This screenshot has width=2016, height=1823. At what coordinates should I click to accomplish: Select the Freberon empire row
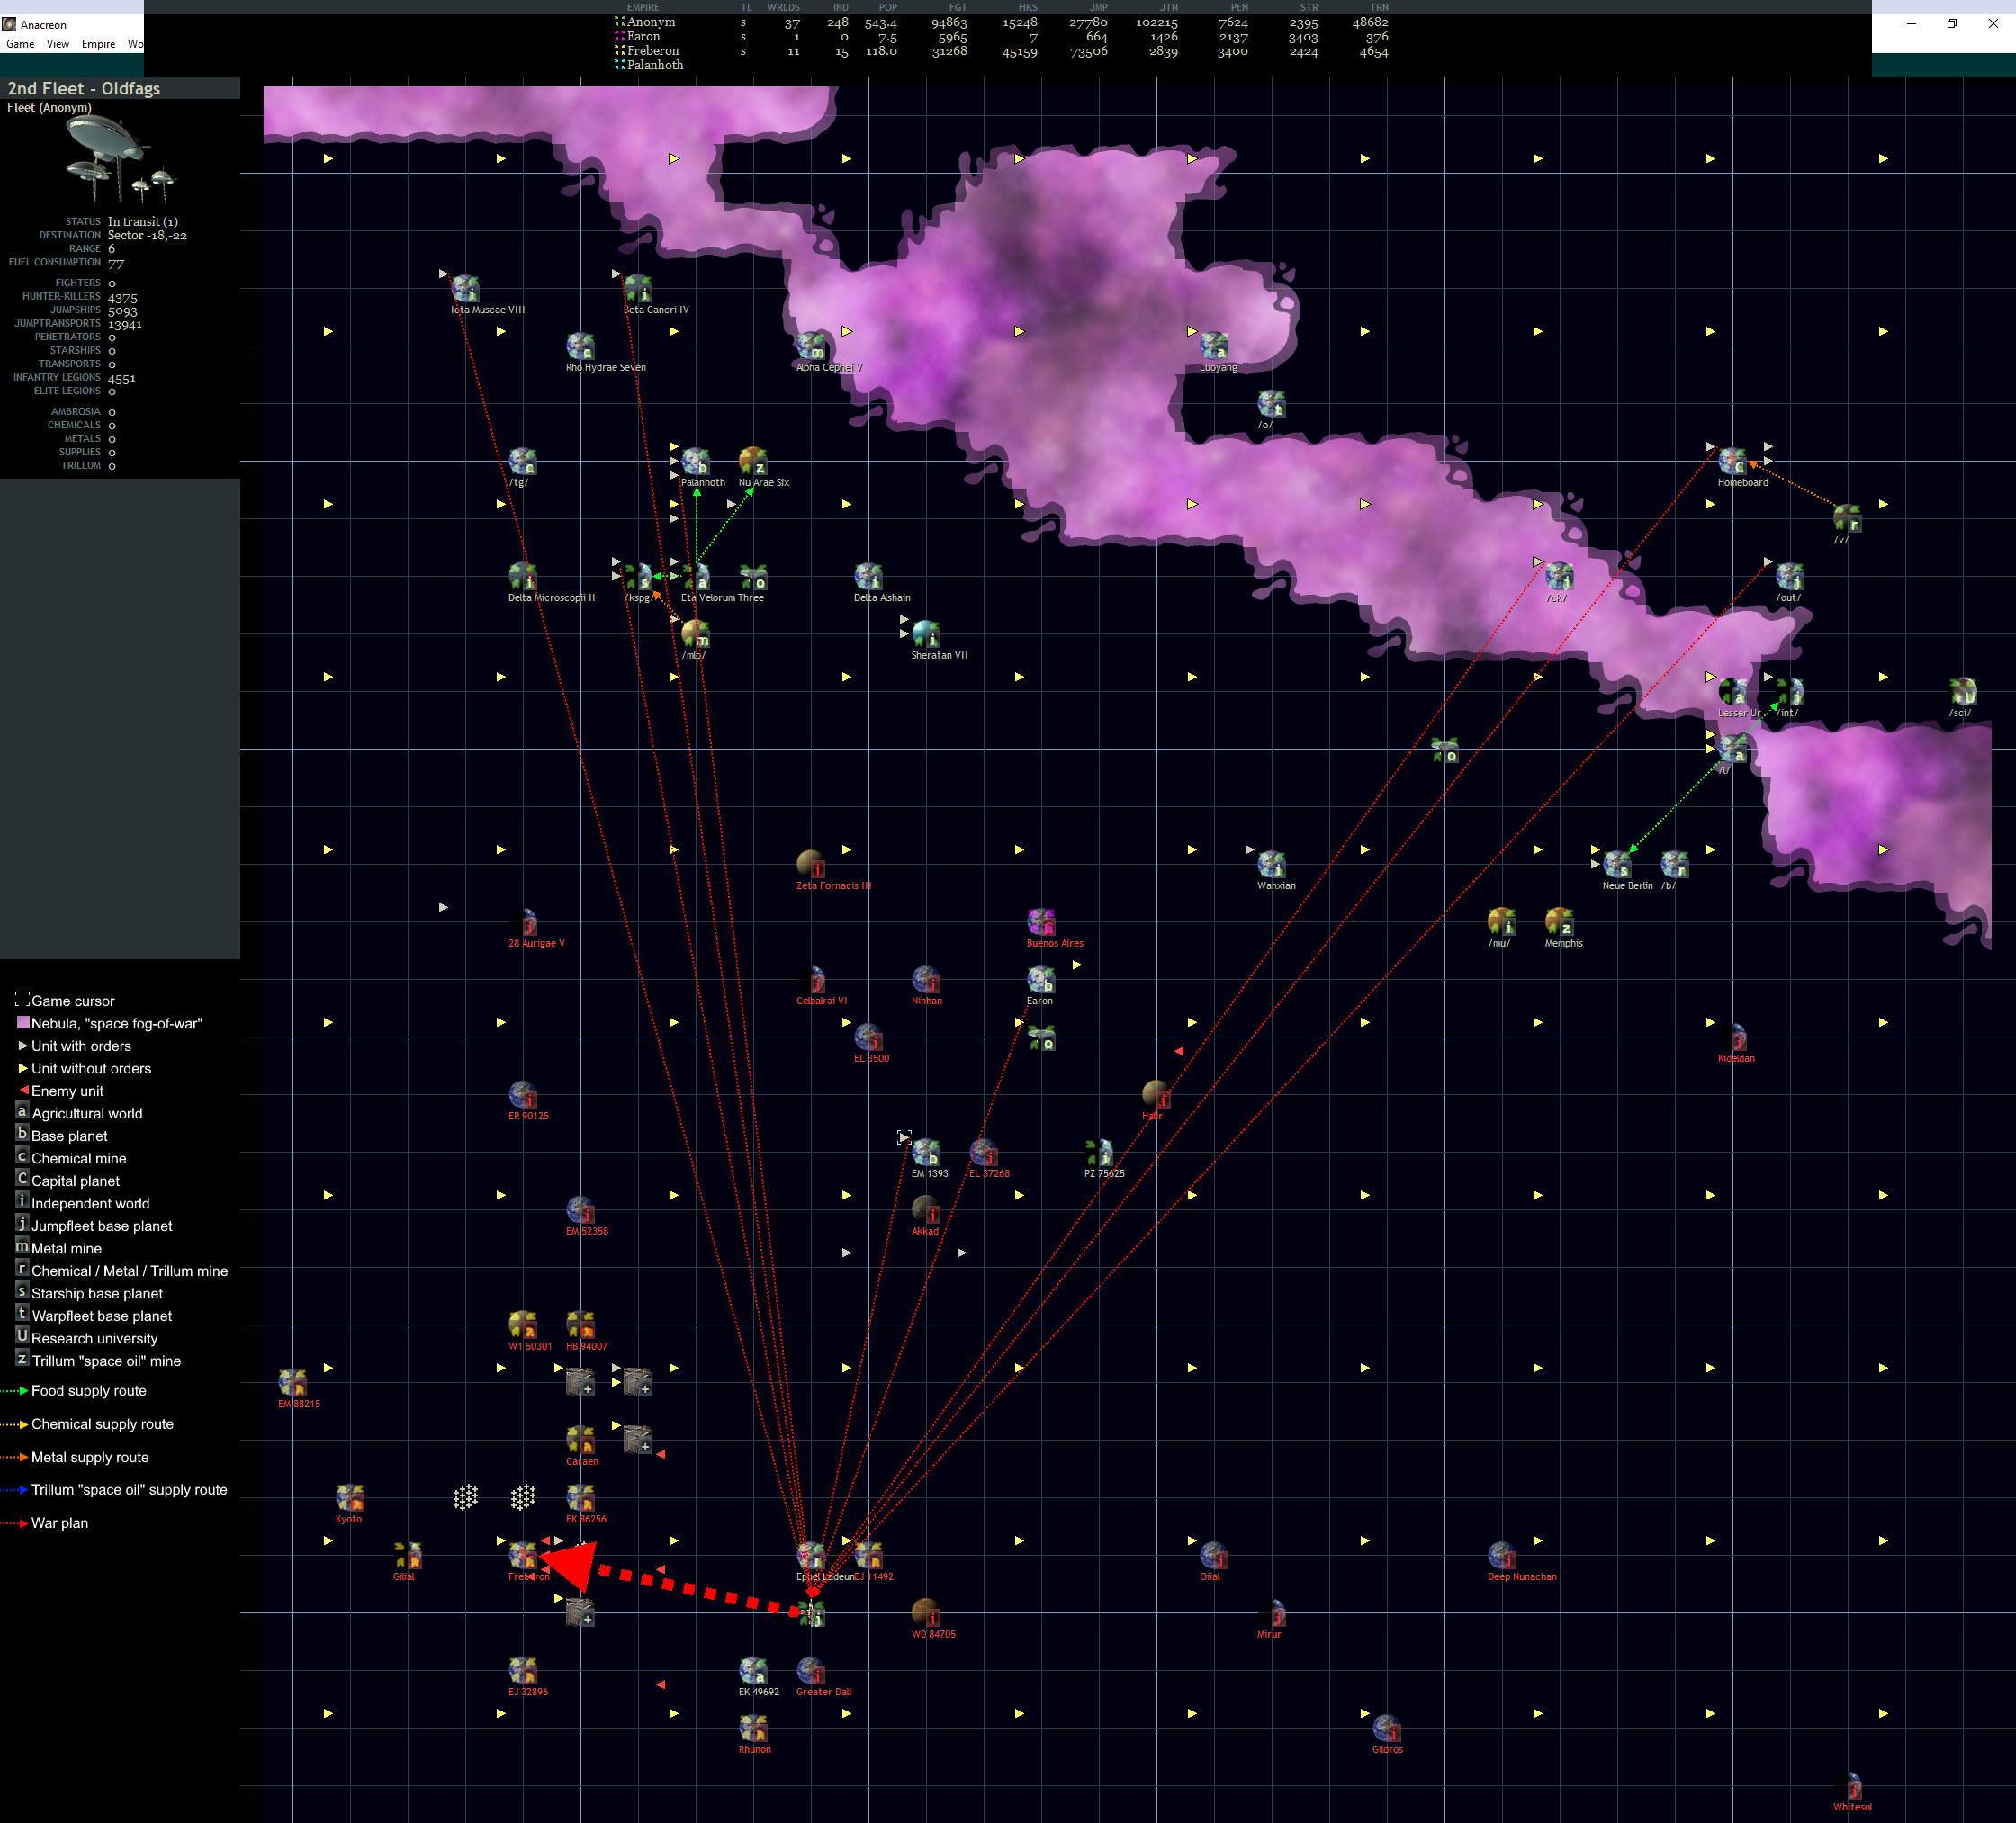coord(1001,51)
